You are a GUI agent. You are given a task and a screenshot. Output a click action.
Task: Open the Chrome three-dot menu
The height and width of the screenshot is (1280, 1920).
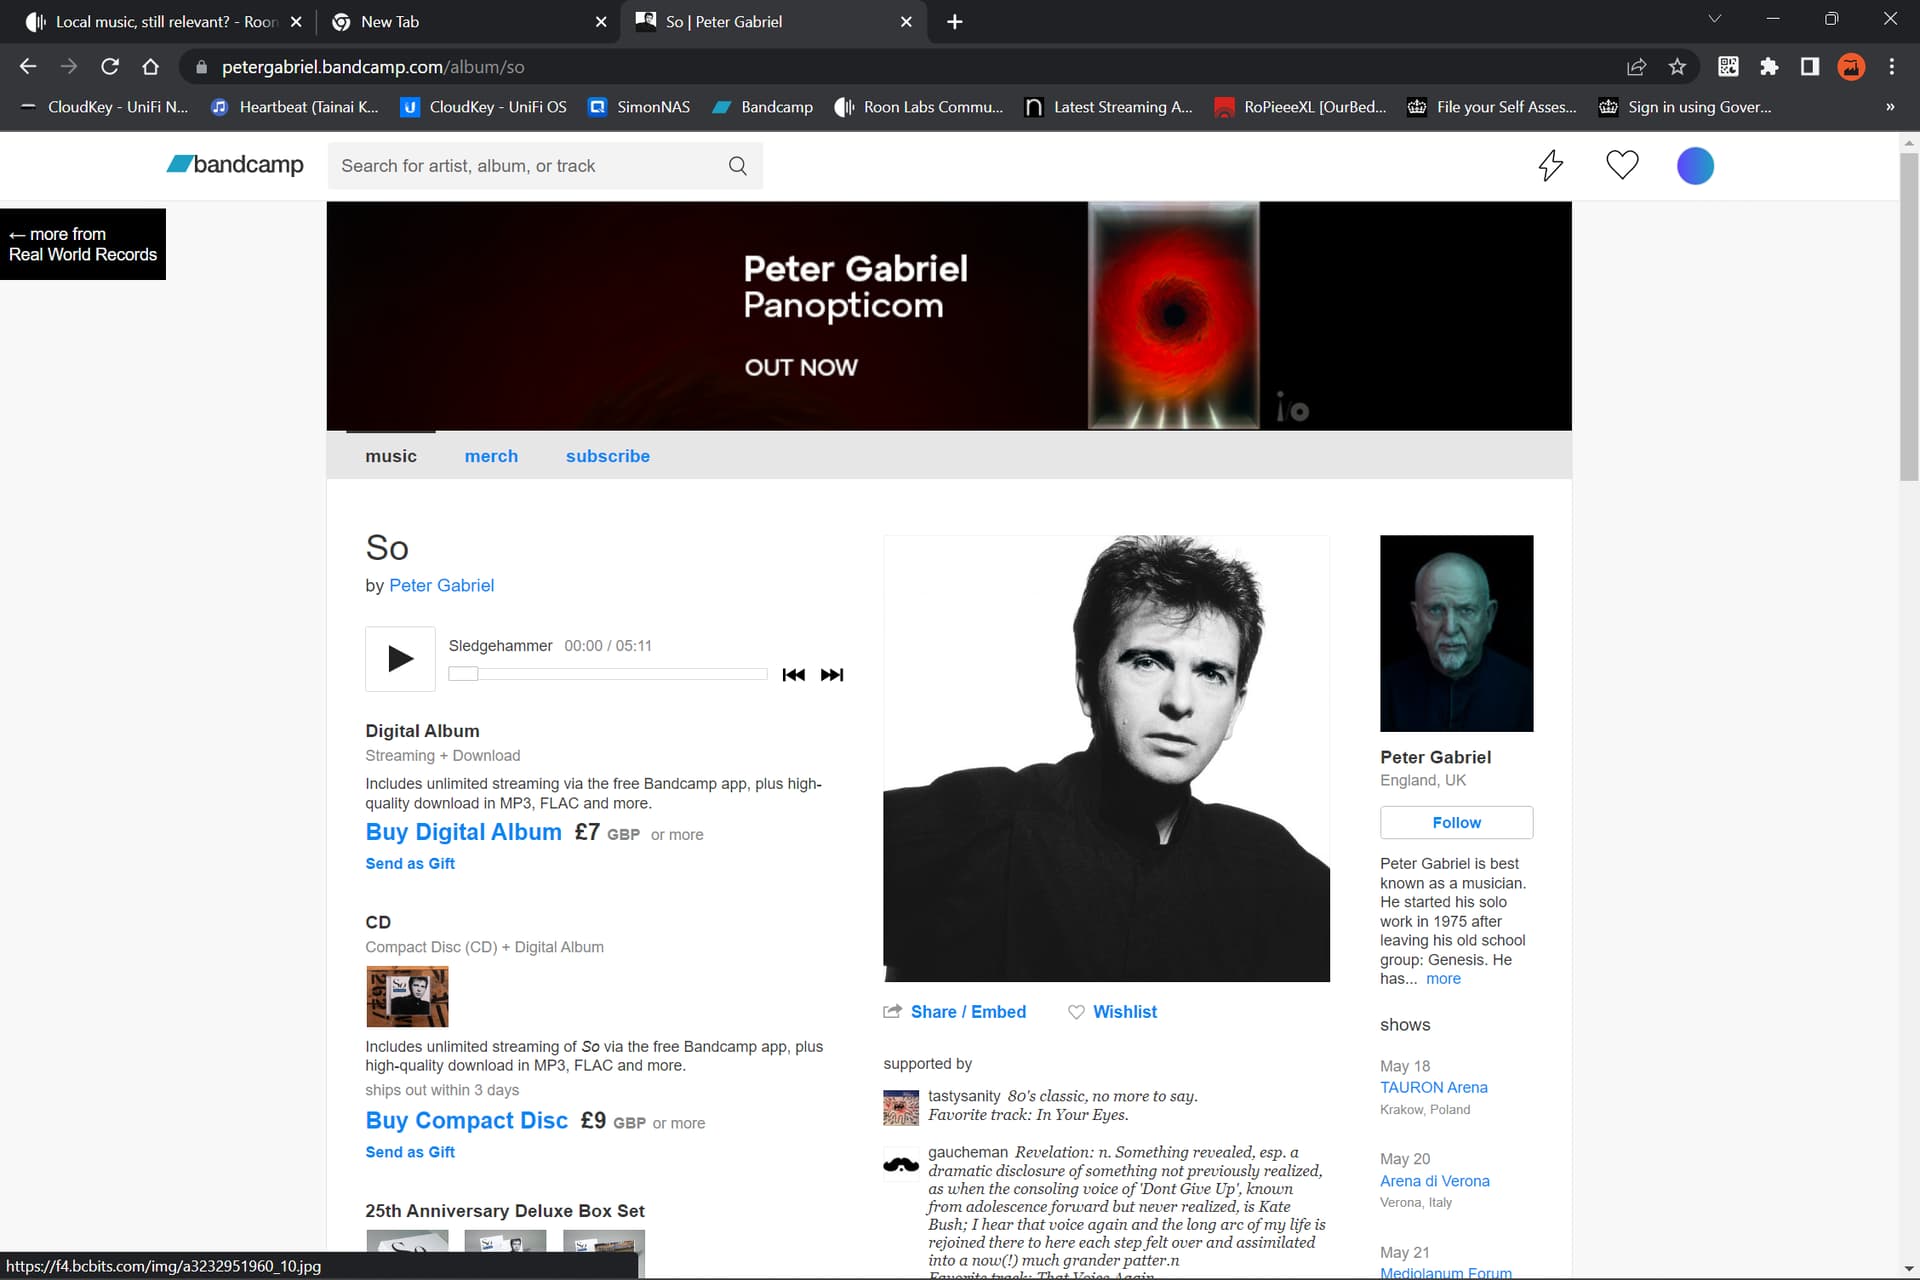coord(1891,67)
